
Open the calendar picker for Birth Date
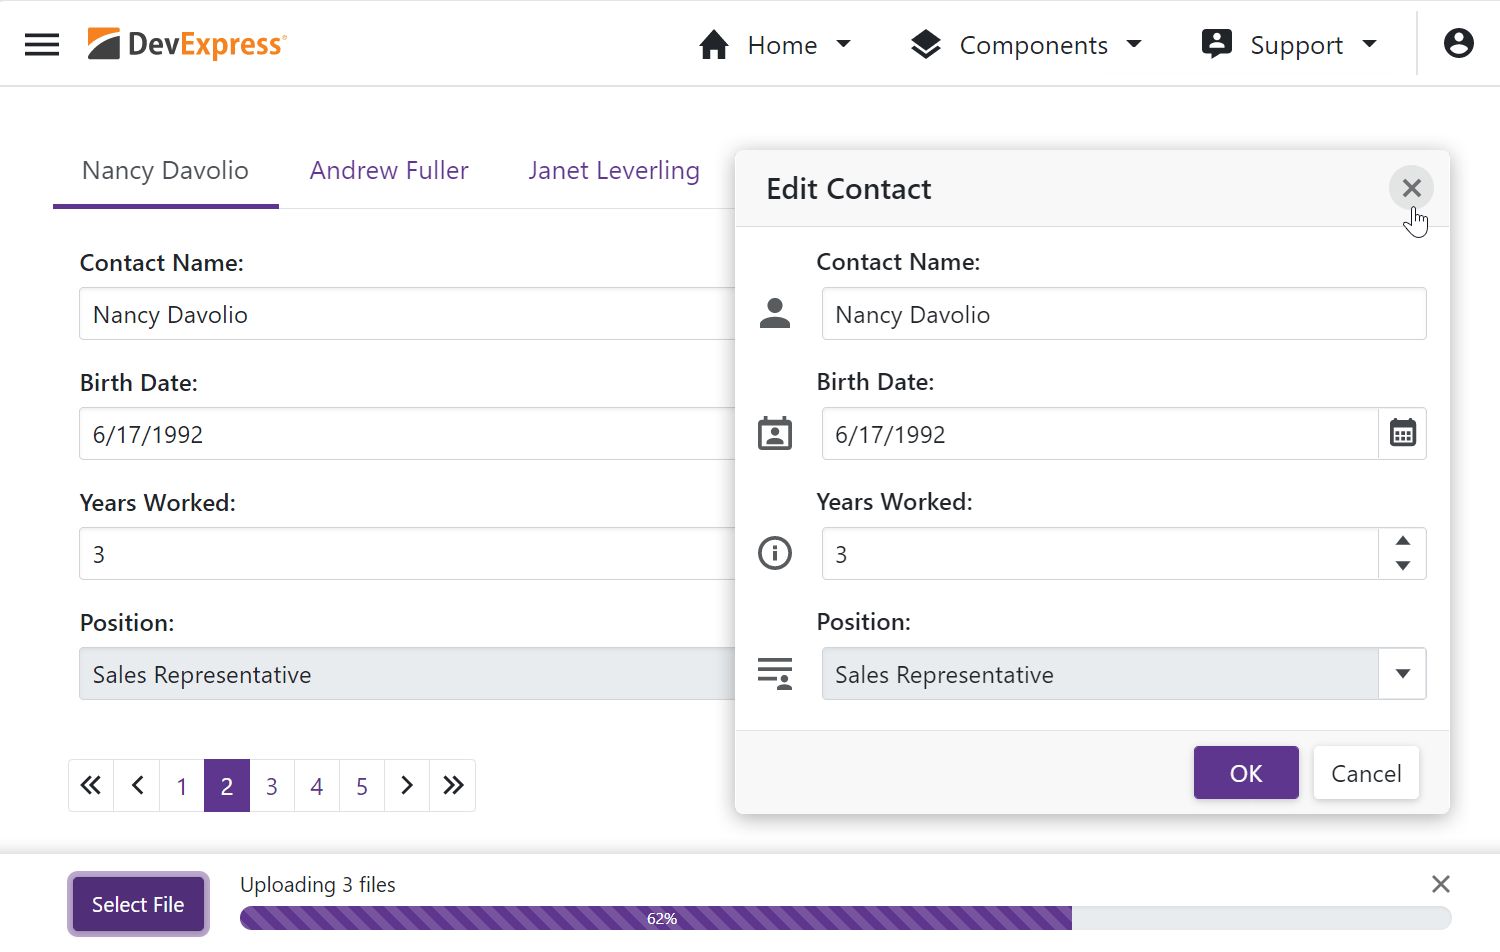click(x=1403, y=434)
